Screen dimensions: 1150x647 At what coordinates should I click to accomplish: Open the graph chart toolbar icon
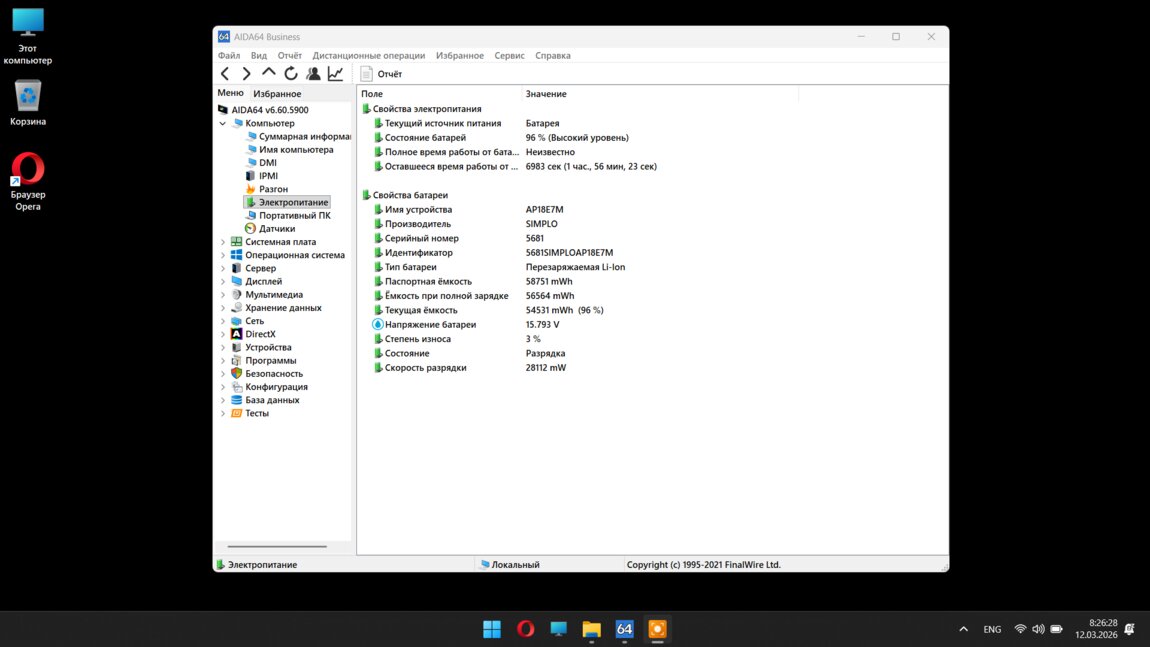click(x=335, y=74)
